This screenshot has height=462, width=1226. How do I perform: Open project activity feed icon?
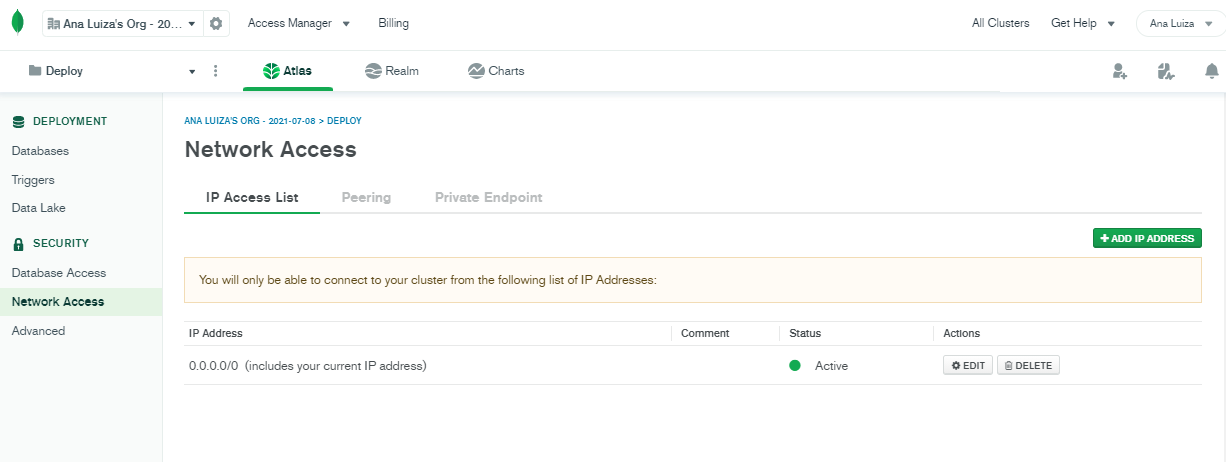tap(1165, 71)
